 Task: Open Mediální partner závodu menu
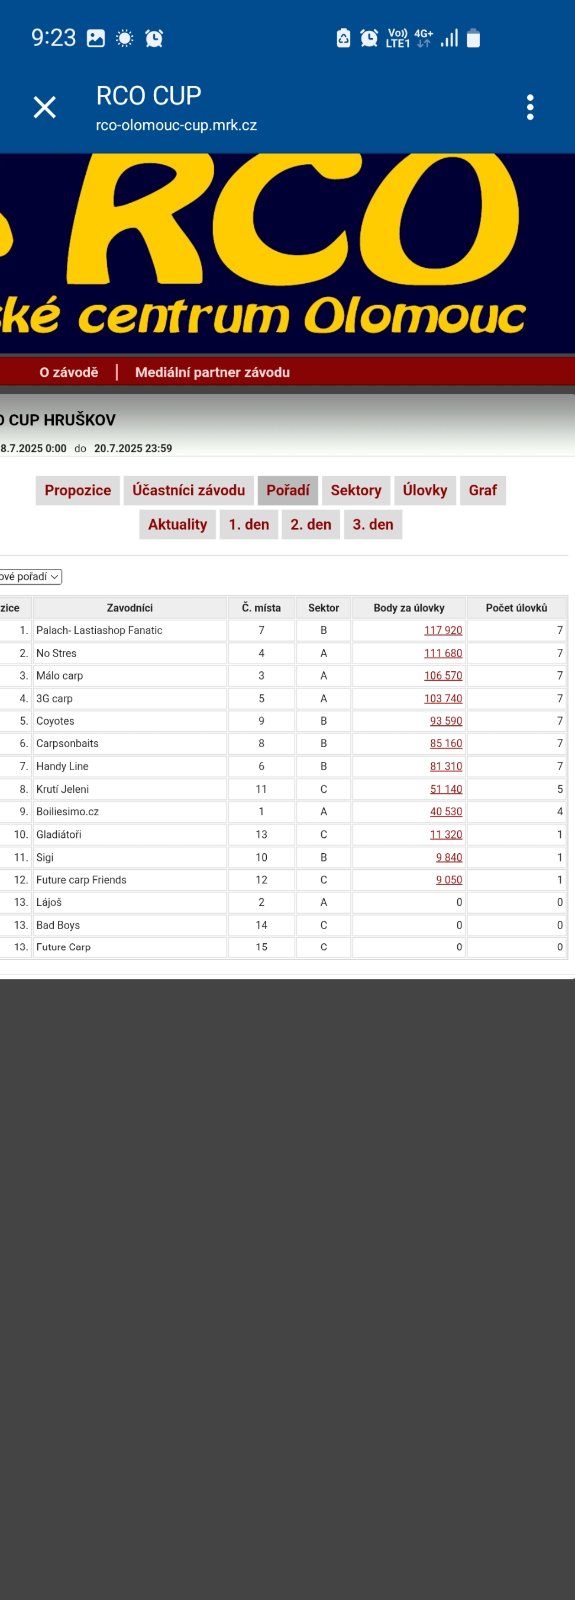point(212,372)
